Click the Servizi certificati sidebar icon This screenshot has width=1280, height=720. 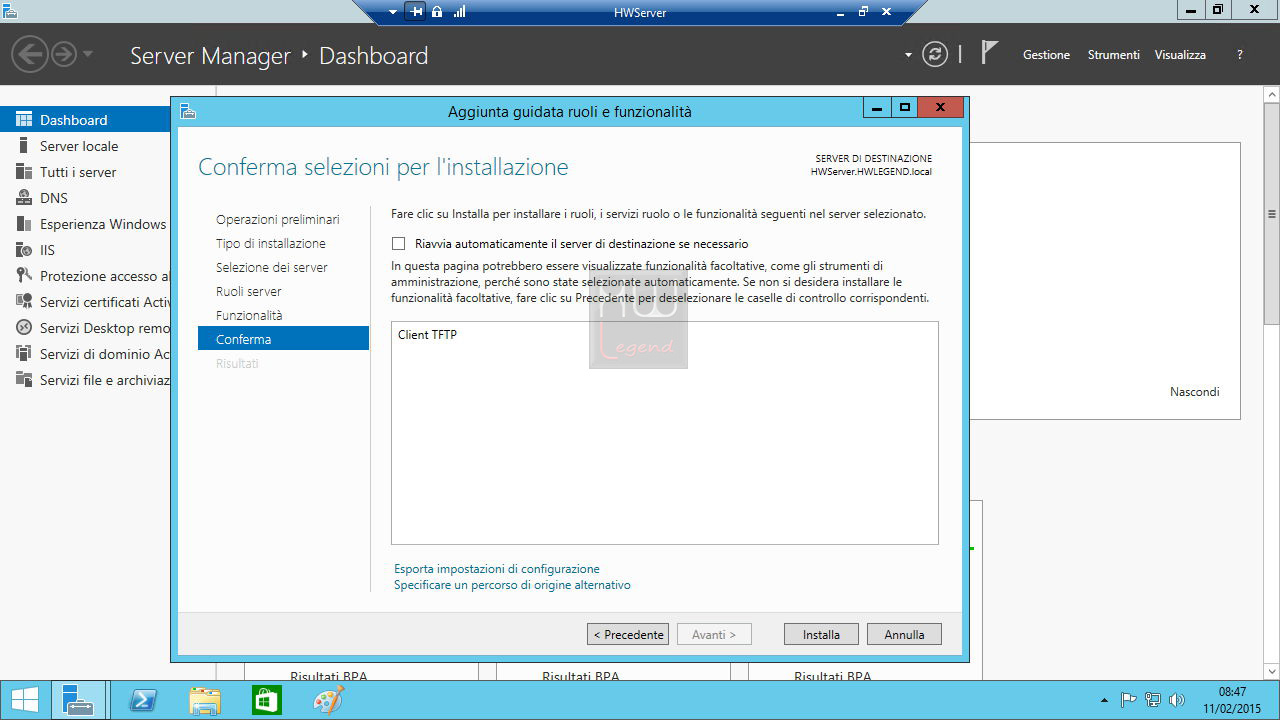coord(23,302)
